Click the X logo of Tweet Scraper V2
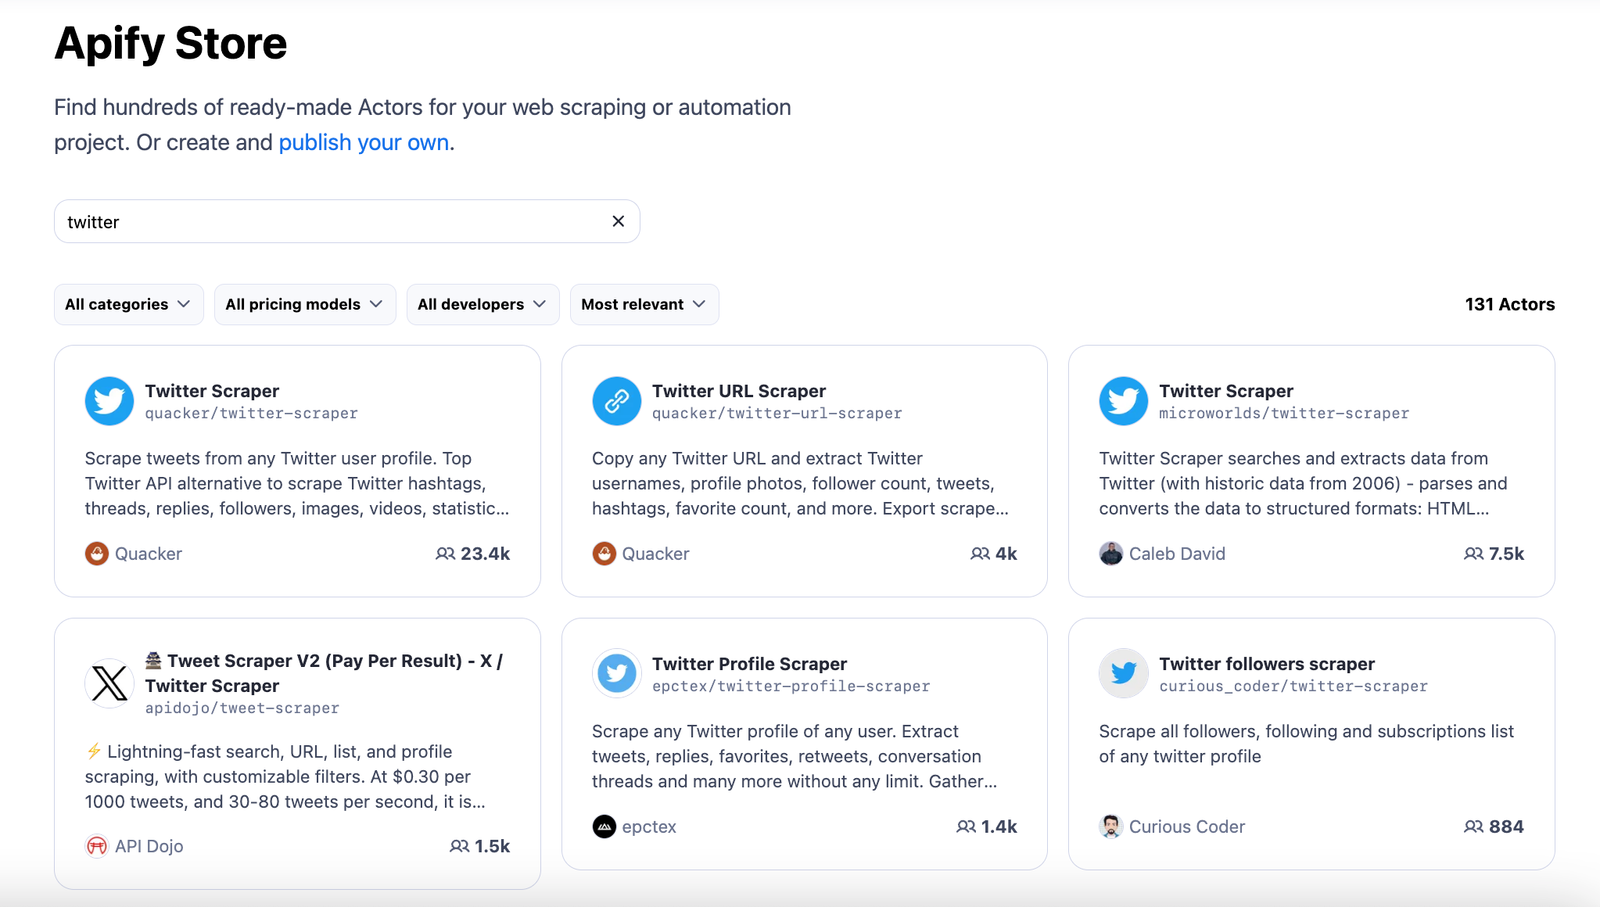The width and height of the screenshot is (1600, 907). pos(109,684)
